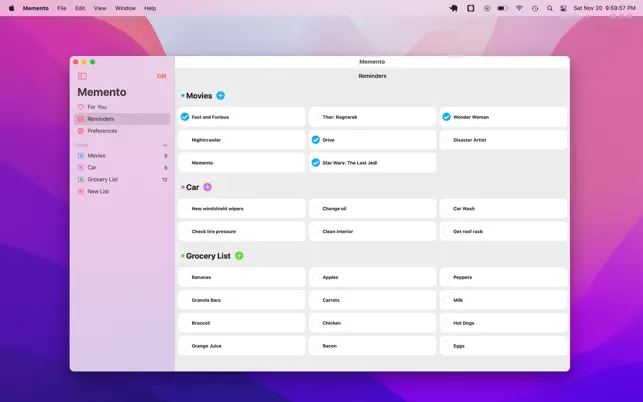Add a reminder to Car list
The image size is (643, 402).
pos(207,187)
